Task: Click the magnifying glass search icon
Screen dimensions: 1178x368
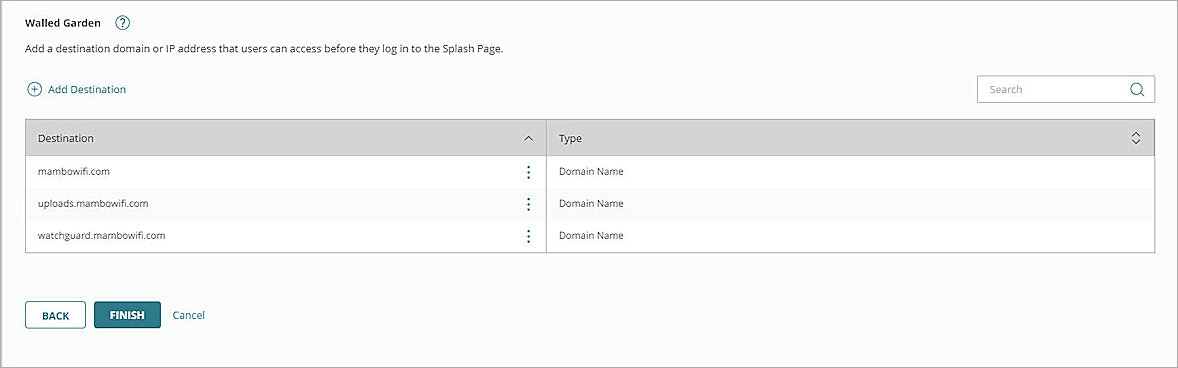Action: tap(1137, 89)
